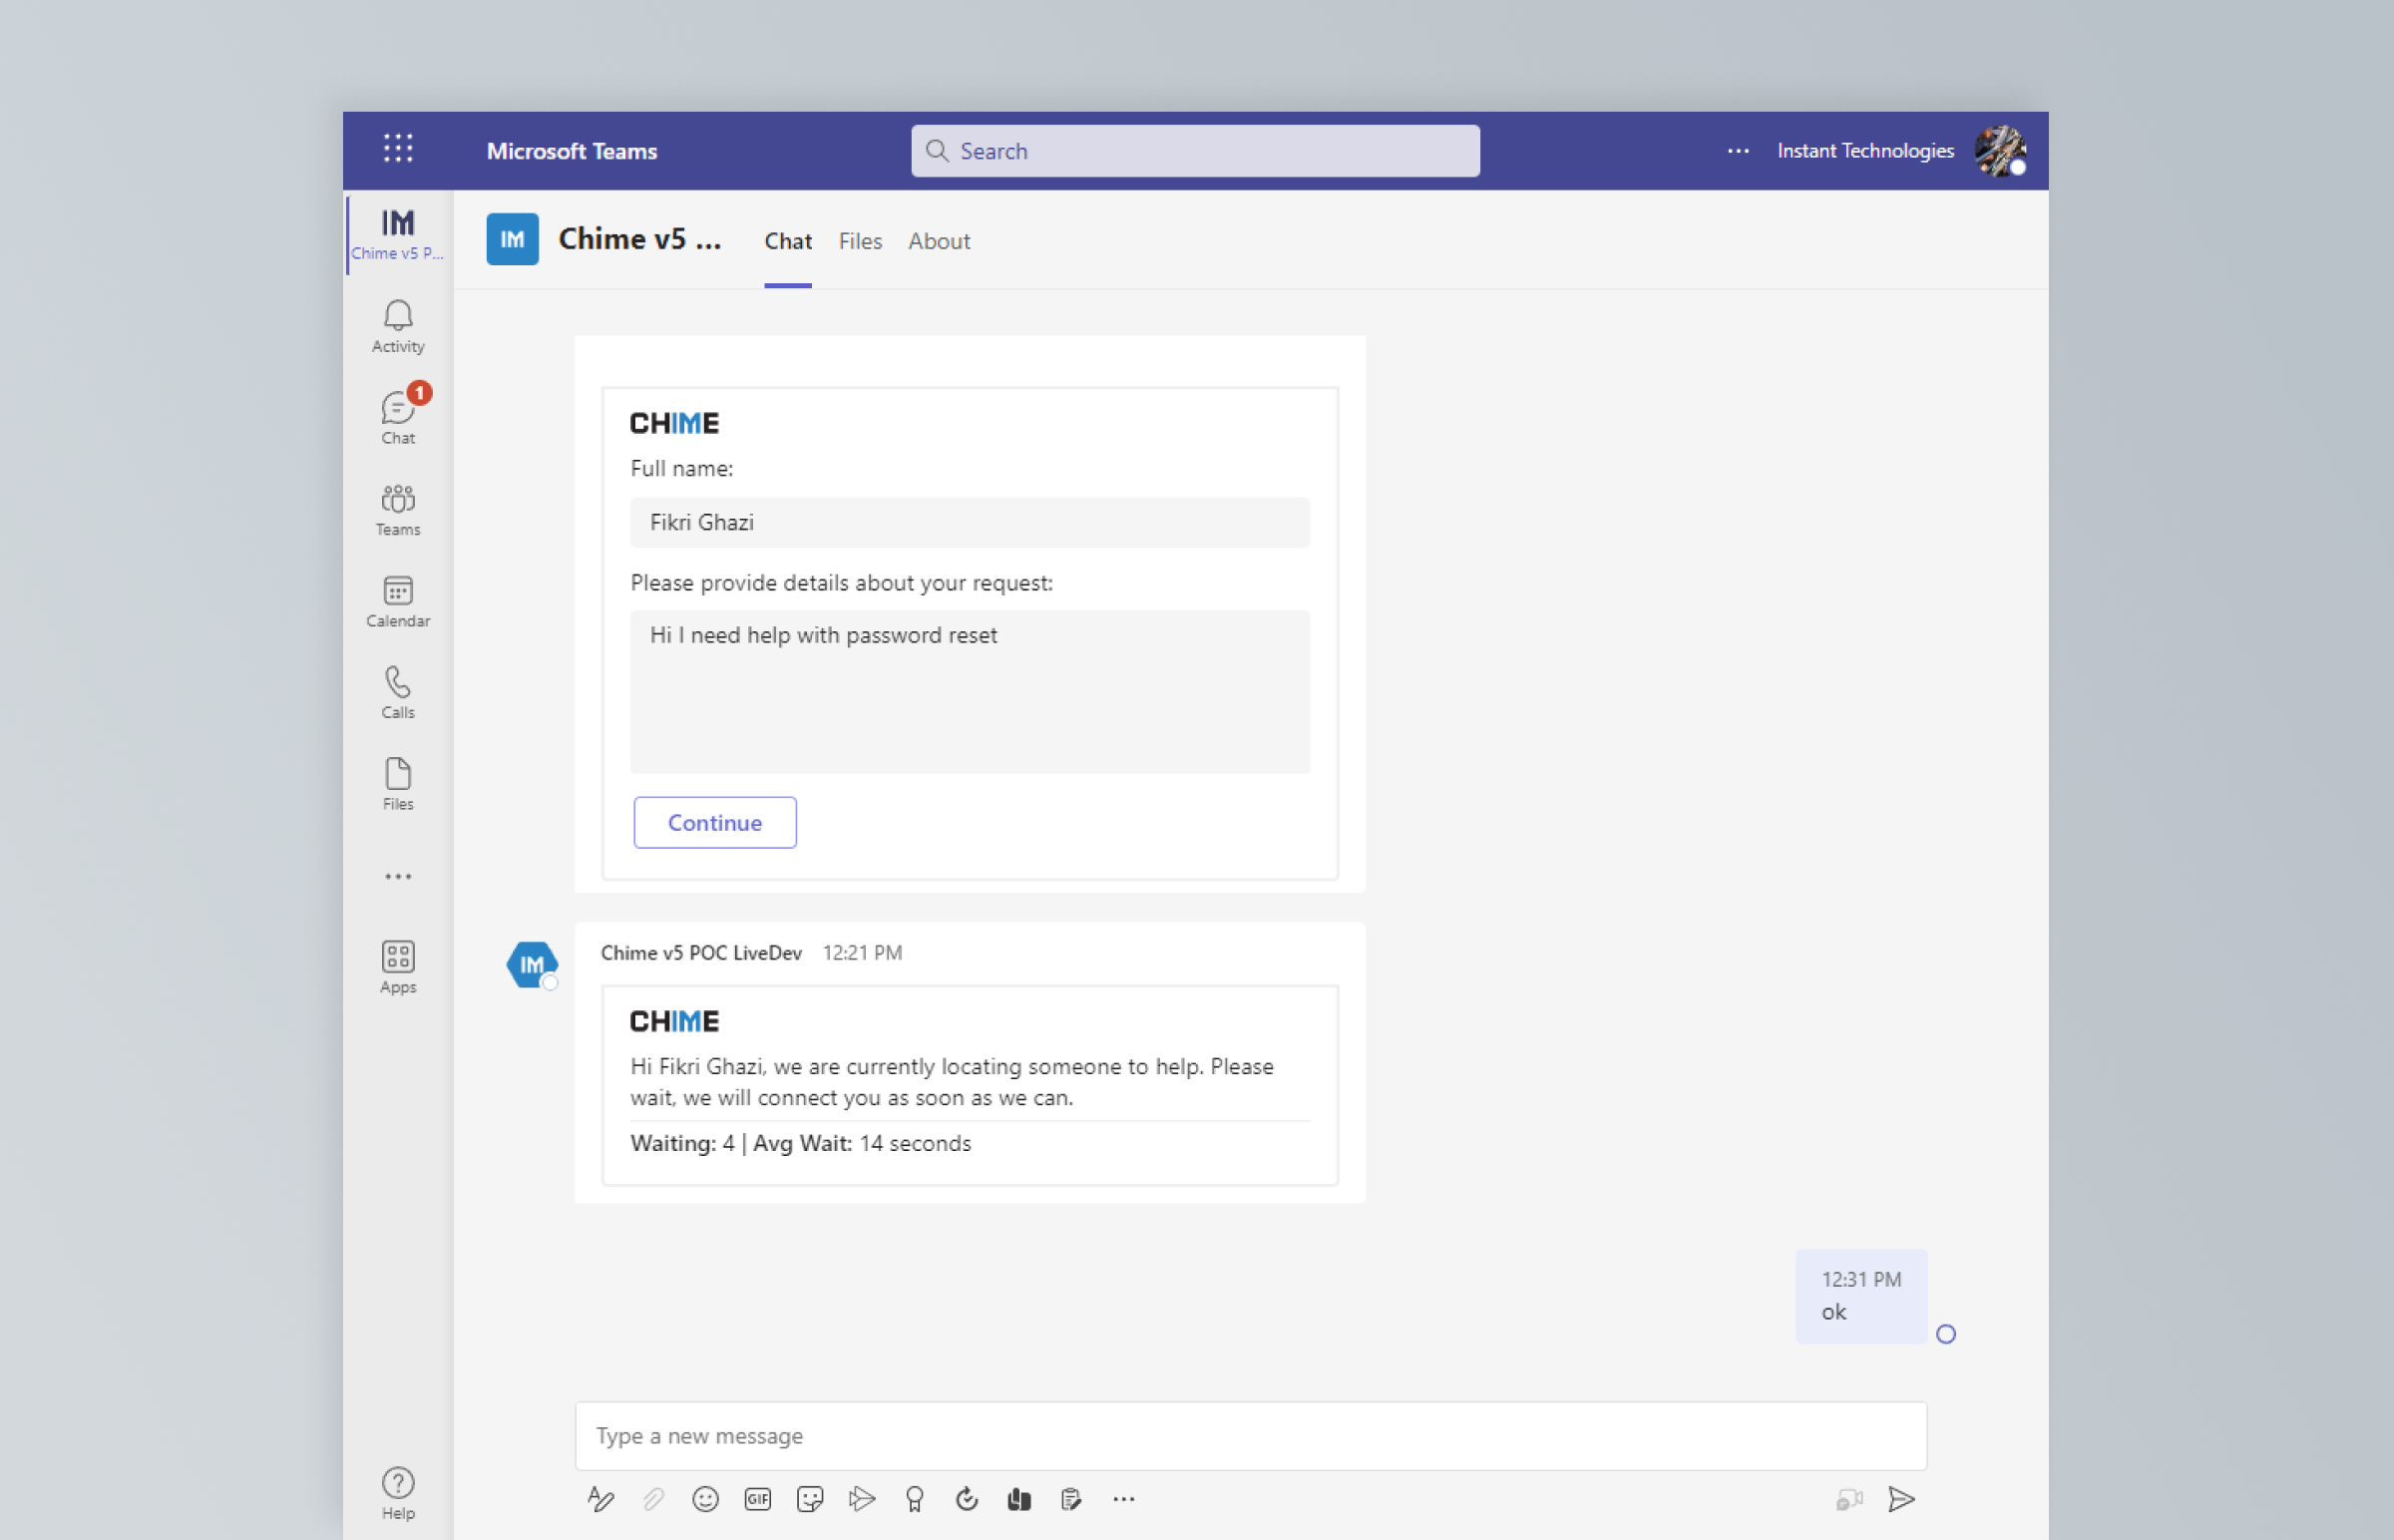
Task: Open the GIF picker
Action: pyautogui.click(x=757, y=1498)
